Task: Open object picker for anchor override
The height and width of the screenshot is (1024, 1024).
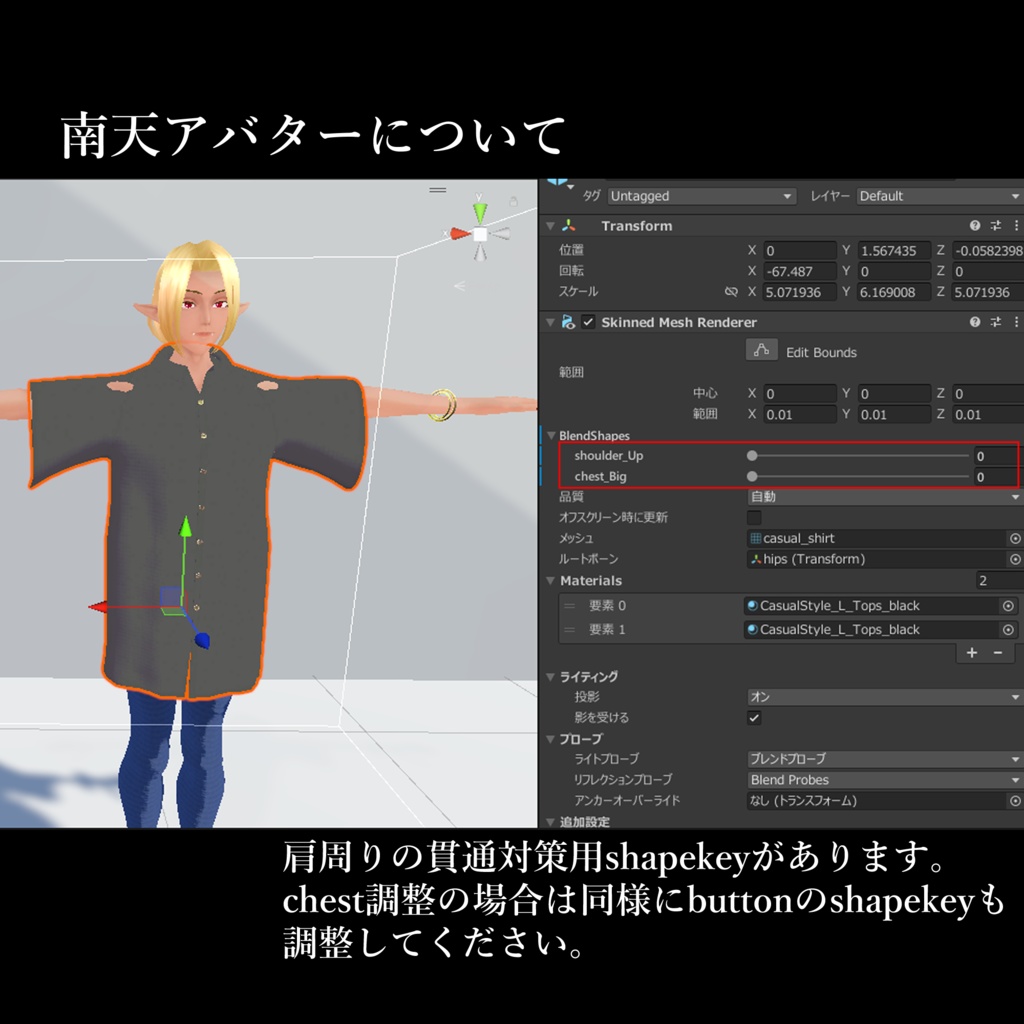Action: (x=1015, y=801)
